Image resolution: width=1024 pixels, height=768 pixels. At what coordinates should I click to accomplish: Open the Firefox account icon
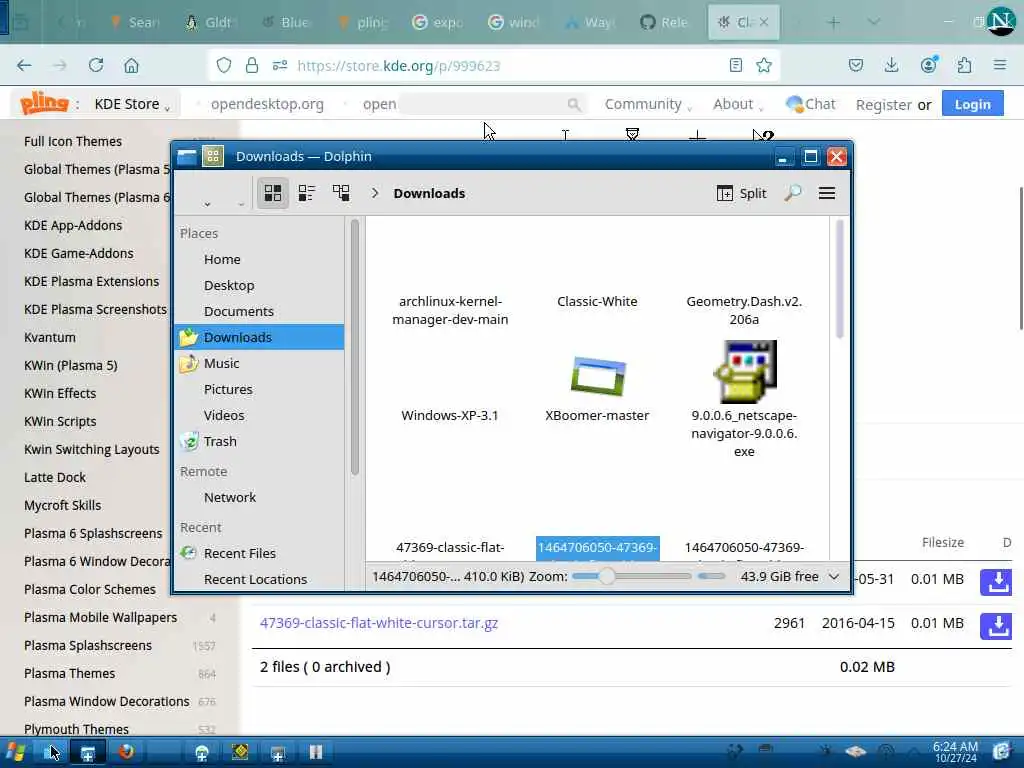click(x=928, y=65)
